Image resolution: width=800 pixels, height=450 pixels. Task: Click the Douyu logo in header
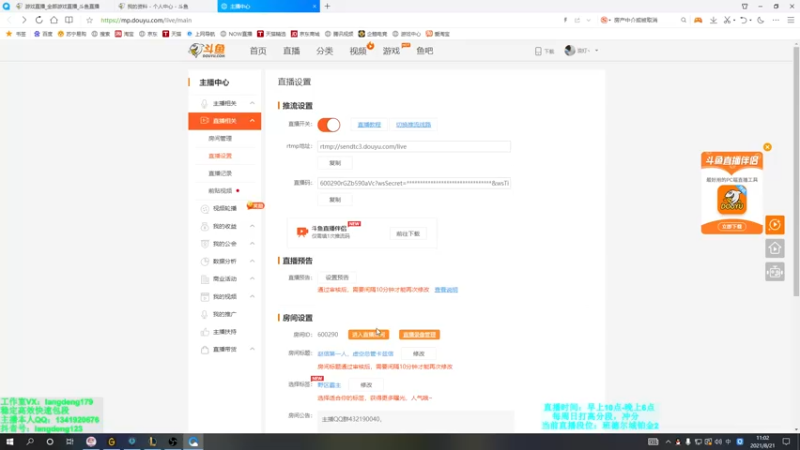pos(207,51)
